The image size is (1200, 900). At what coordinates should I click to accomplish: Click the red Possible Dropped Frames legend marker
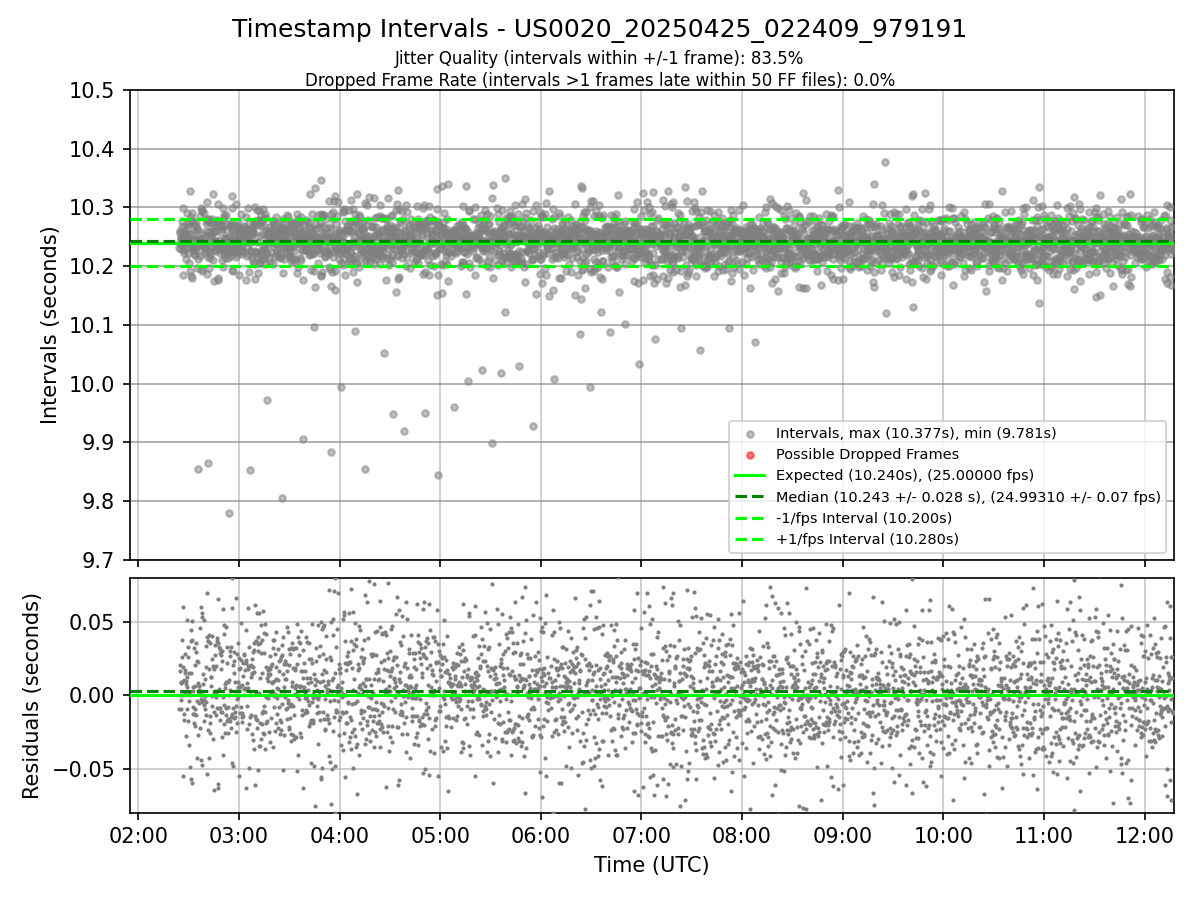(750, 454)
